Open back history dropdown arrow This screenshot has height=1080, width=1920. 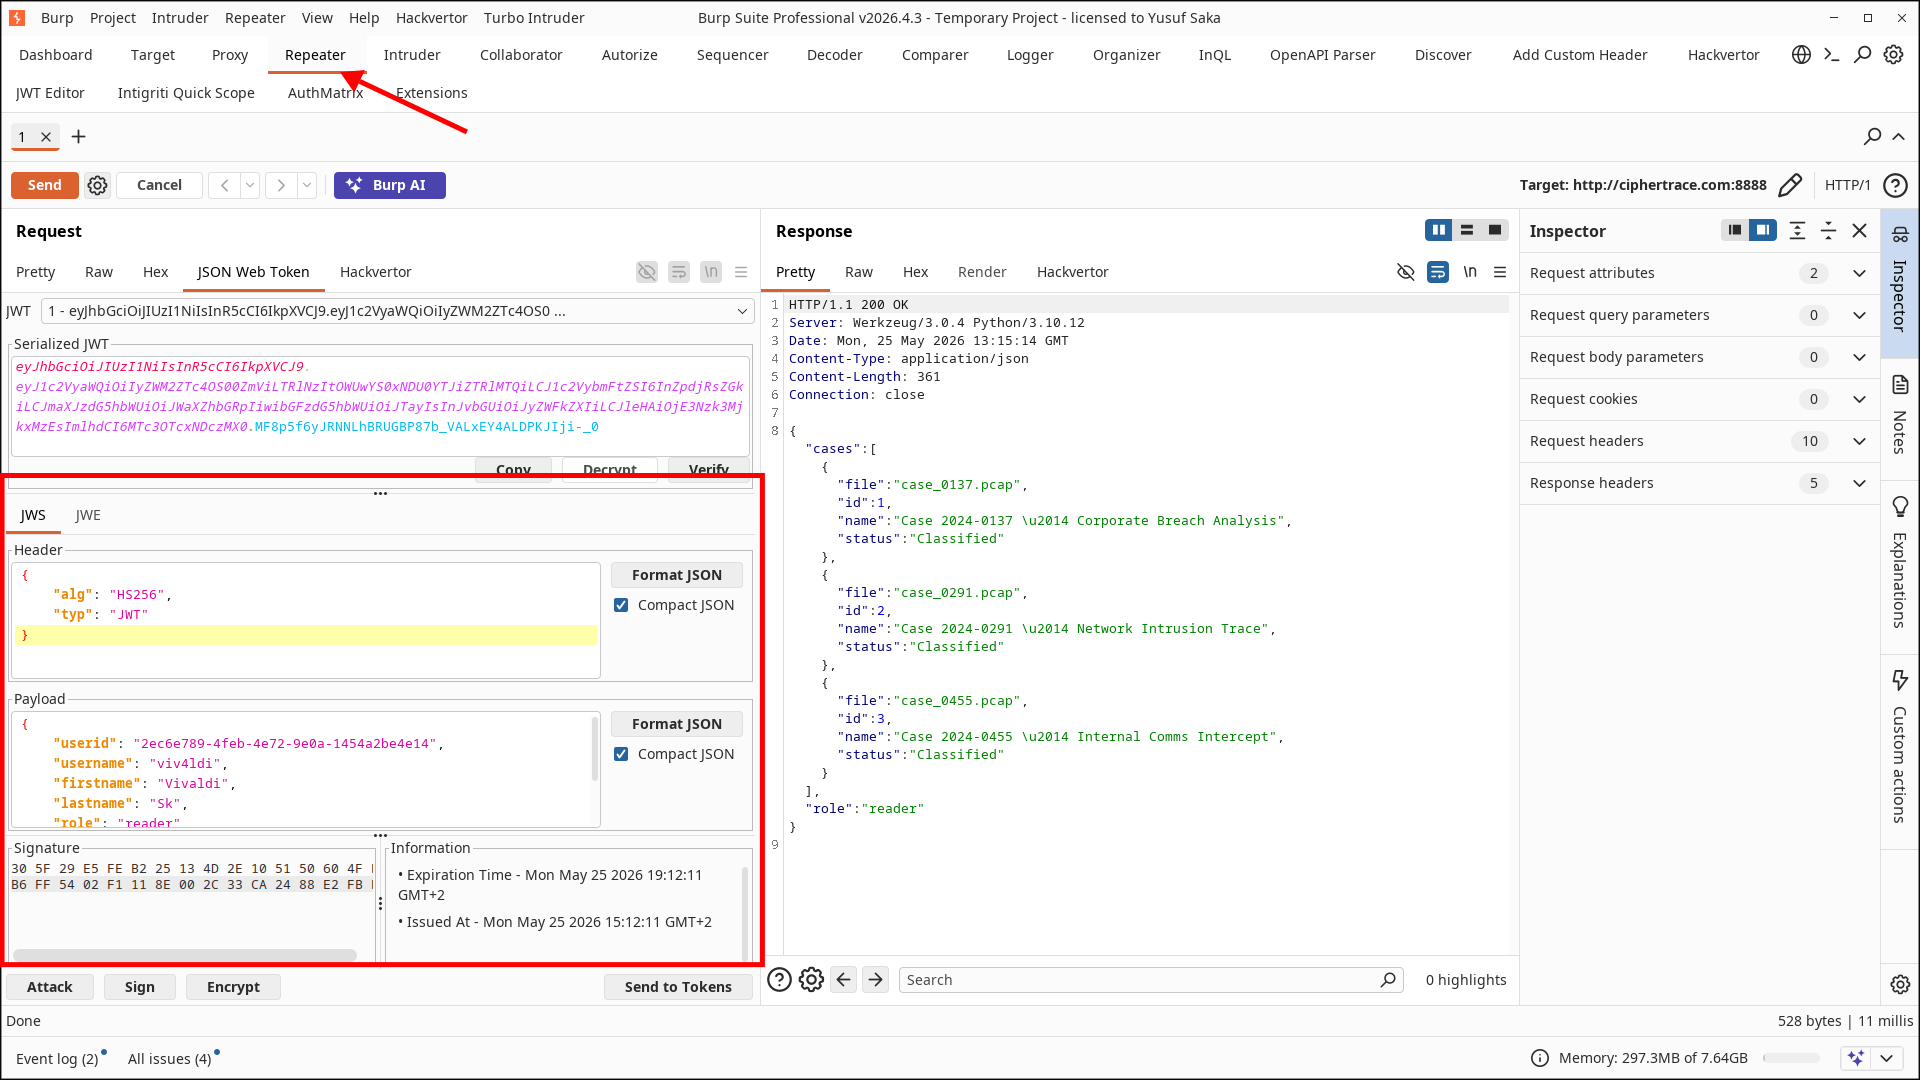tap(250, 185)
